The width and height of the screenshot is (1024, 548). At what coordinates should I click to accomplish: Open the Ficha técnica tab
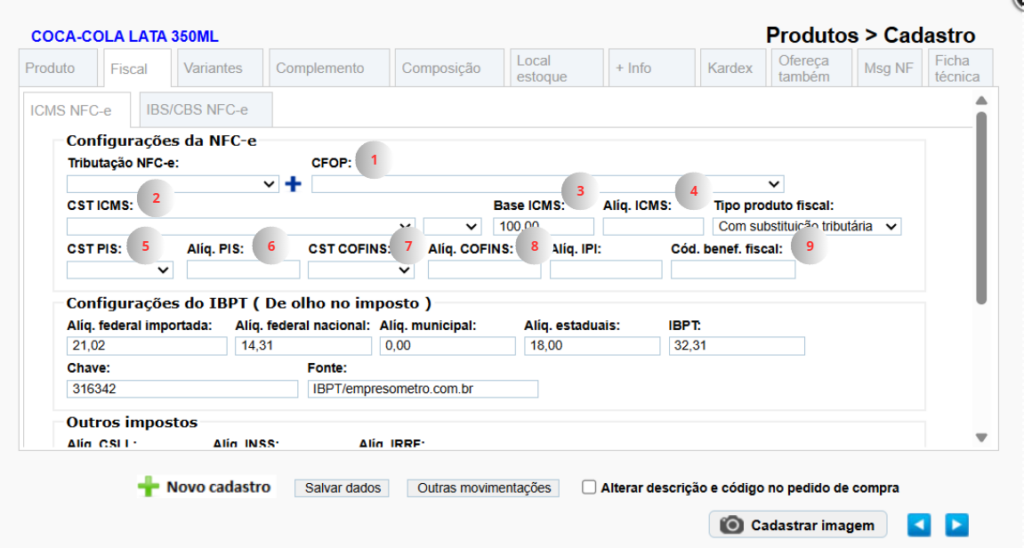coord(960,68)
